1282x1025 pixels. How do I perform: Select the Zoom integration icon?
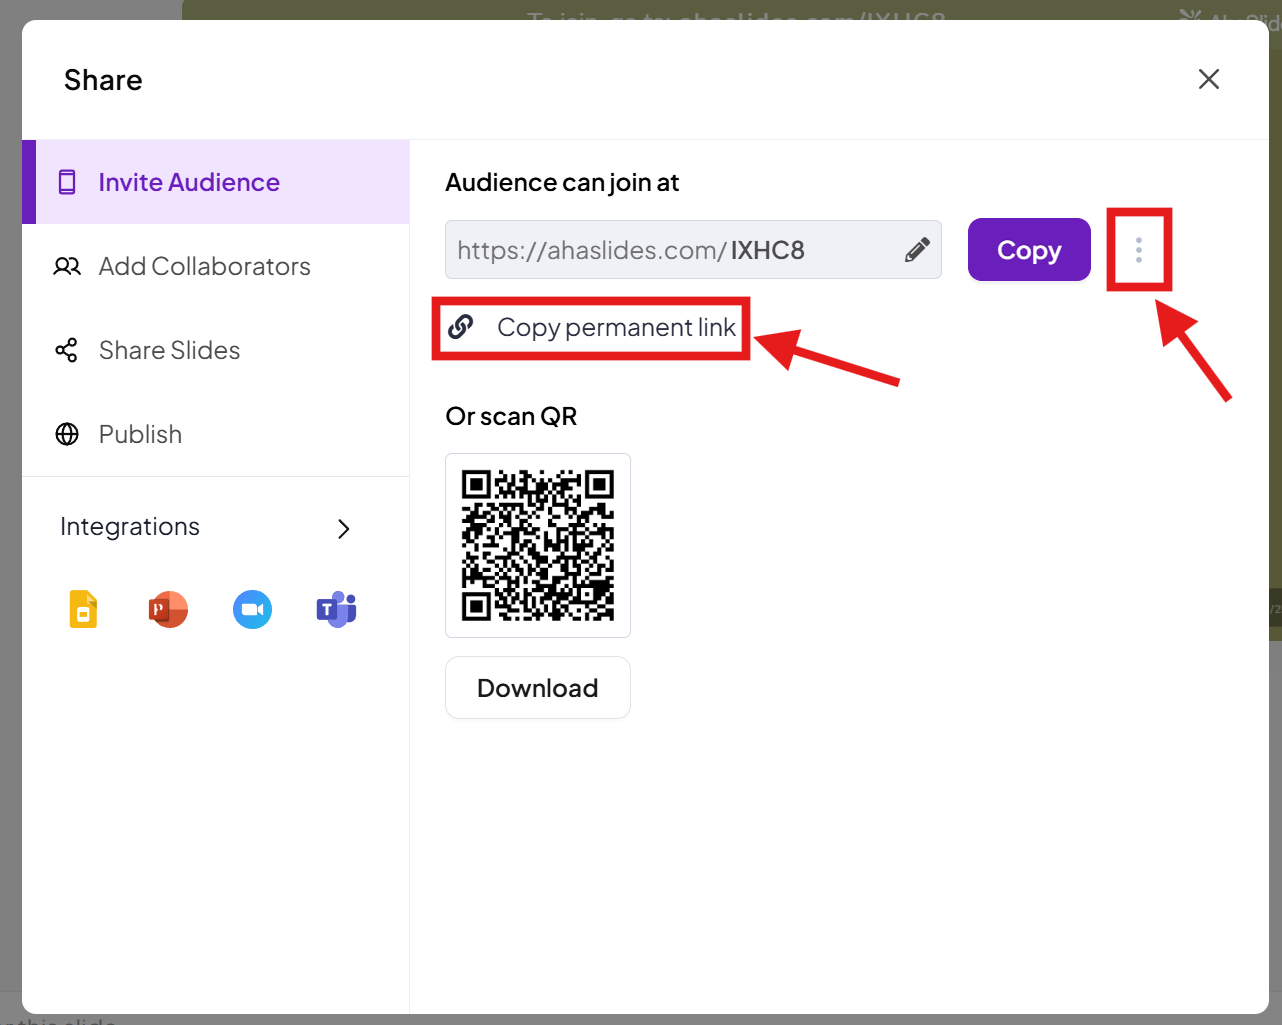click(x=252, y=609)
